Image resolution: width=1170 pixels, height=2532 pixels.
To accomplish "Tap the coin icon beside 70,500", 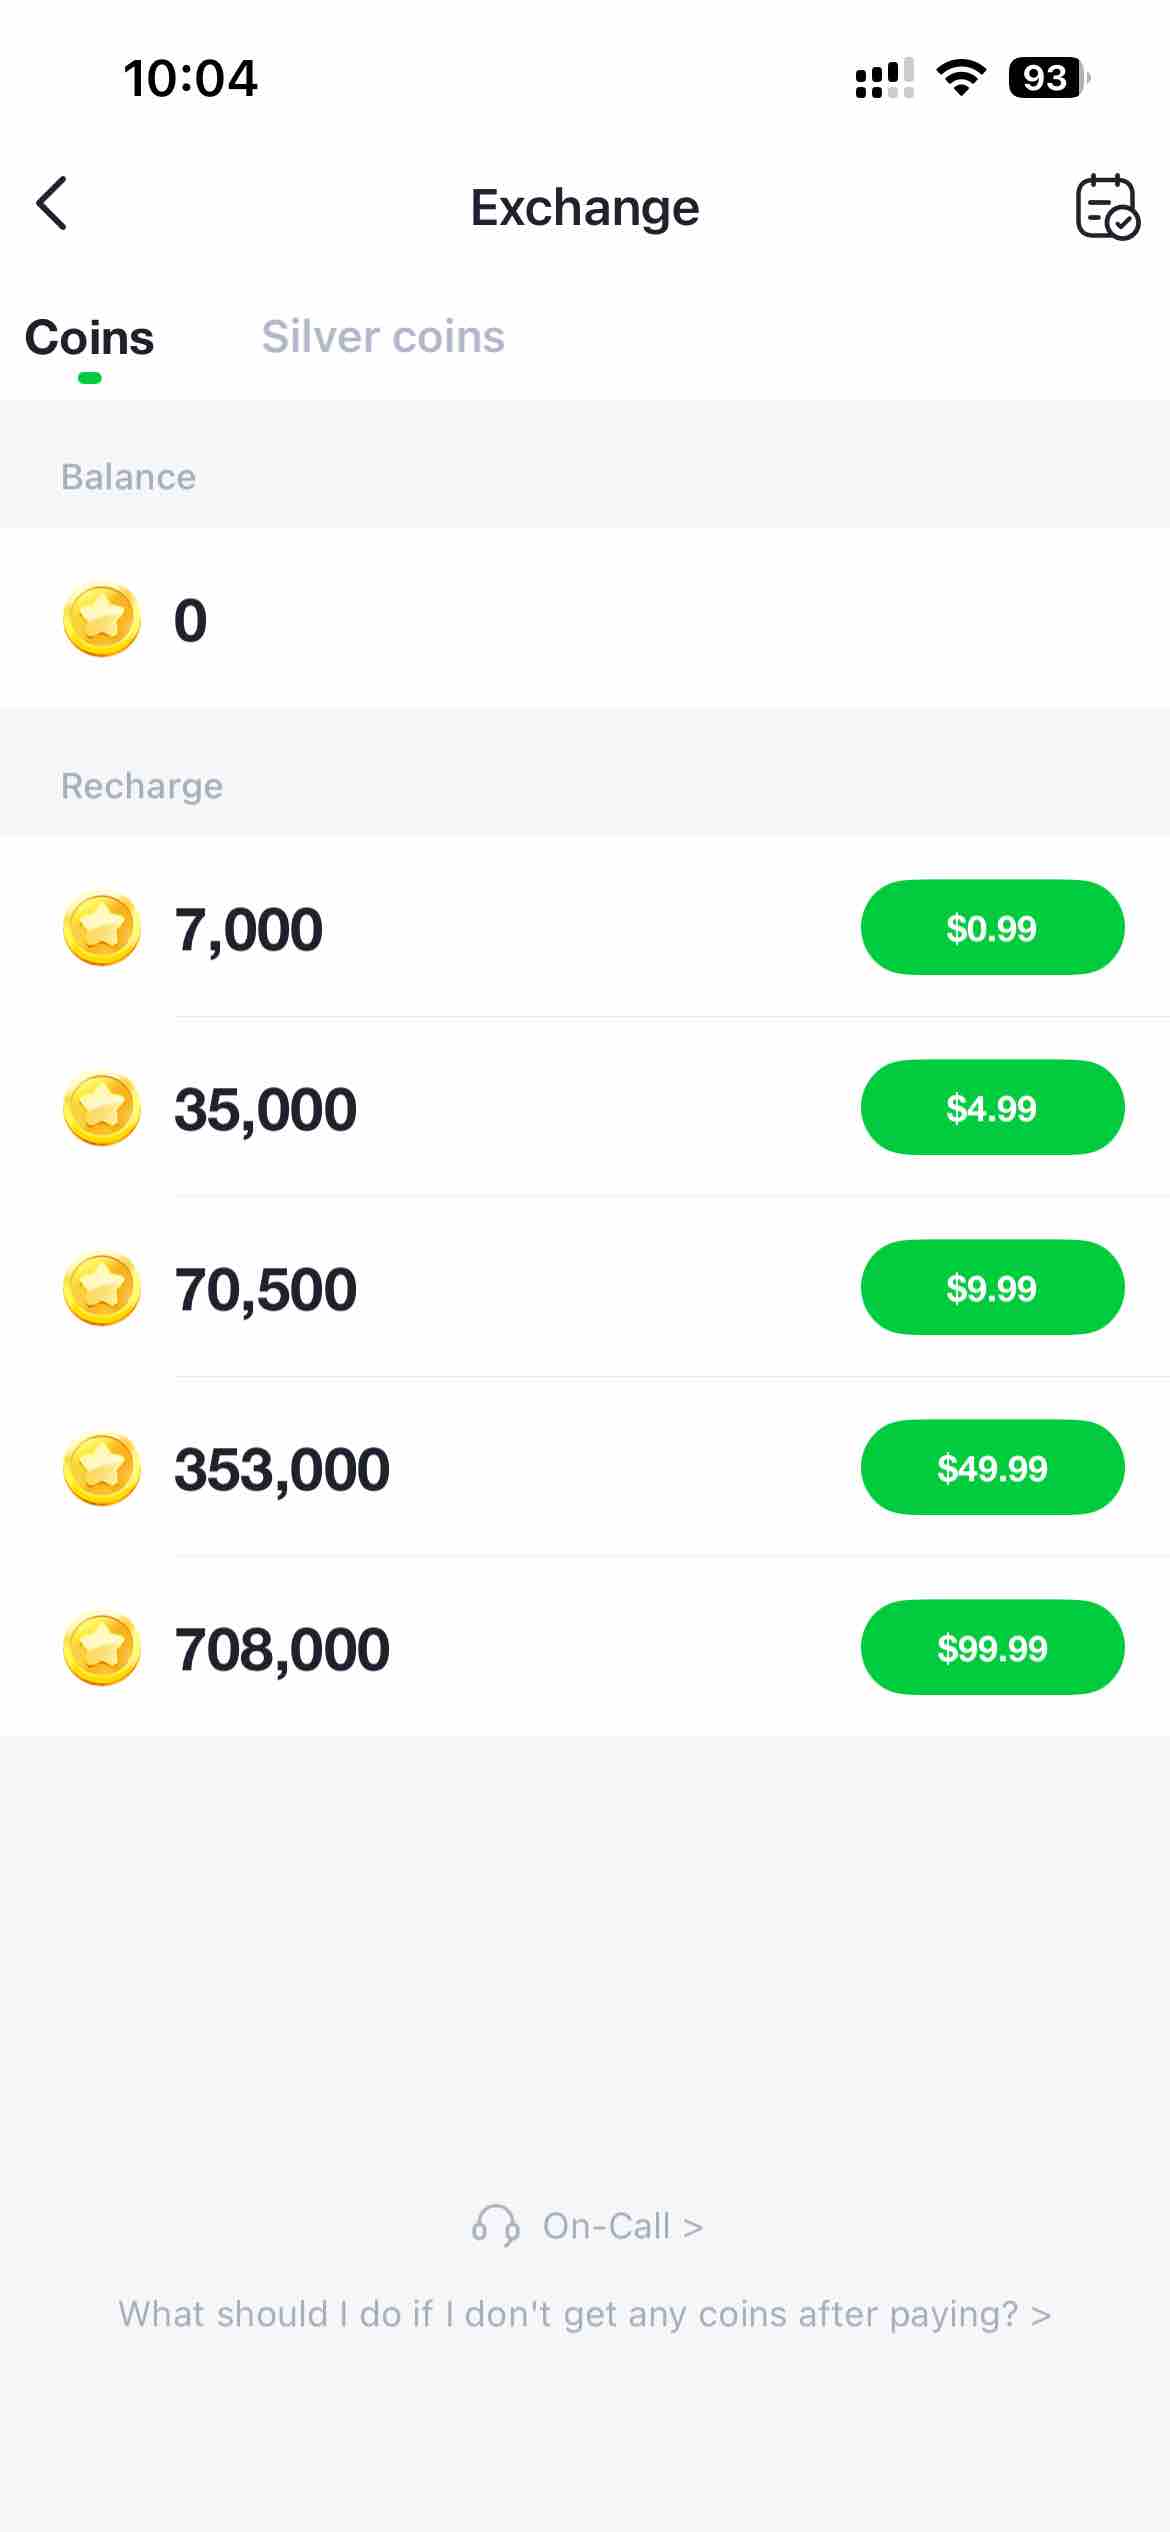I will (x=101, y=1288).
